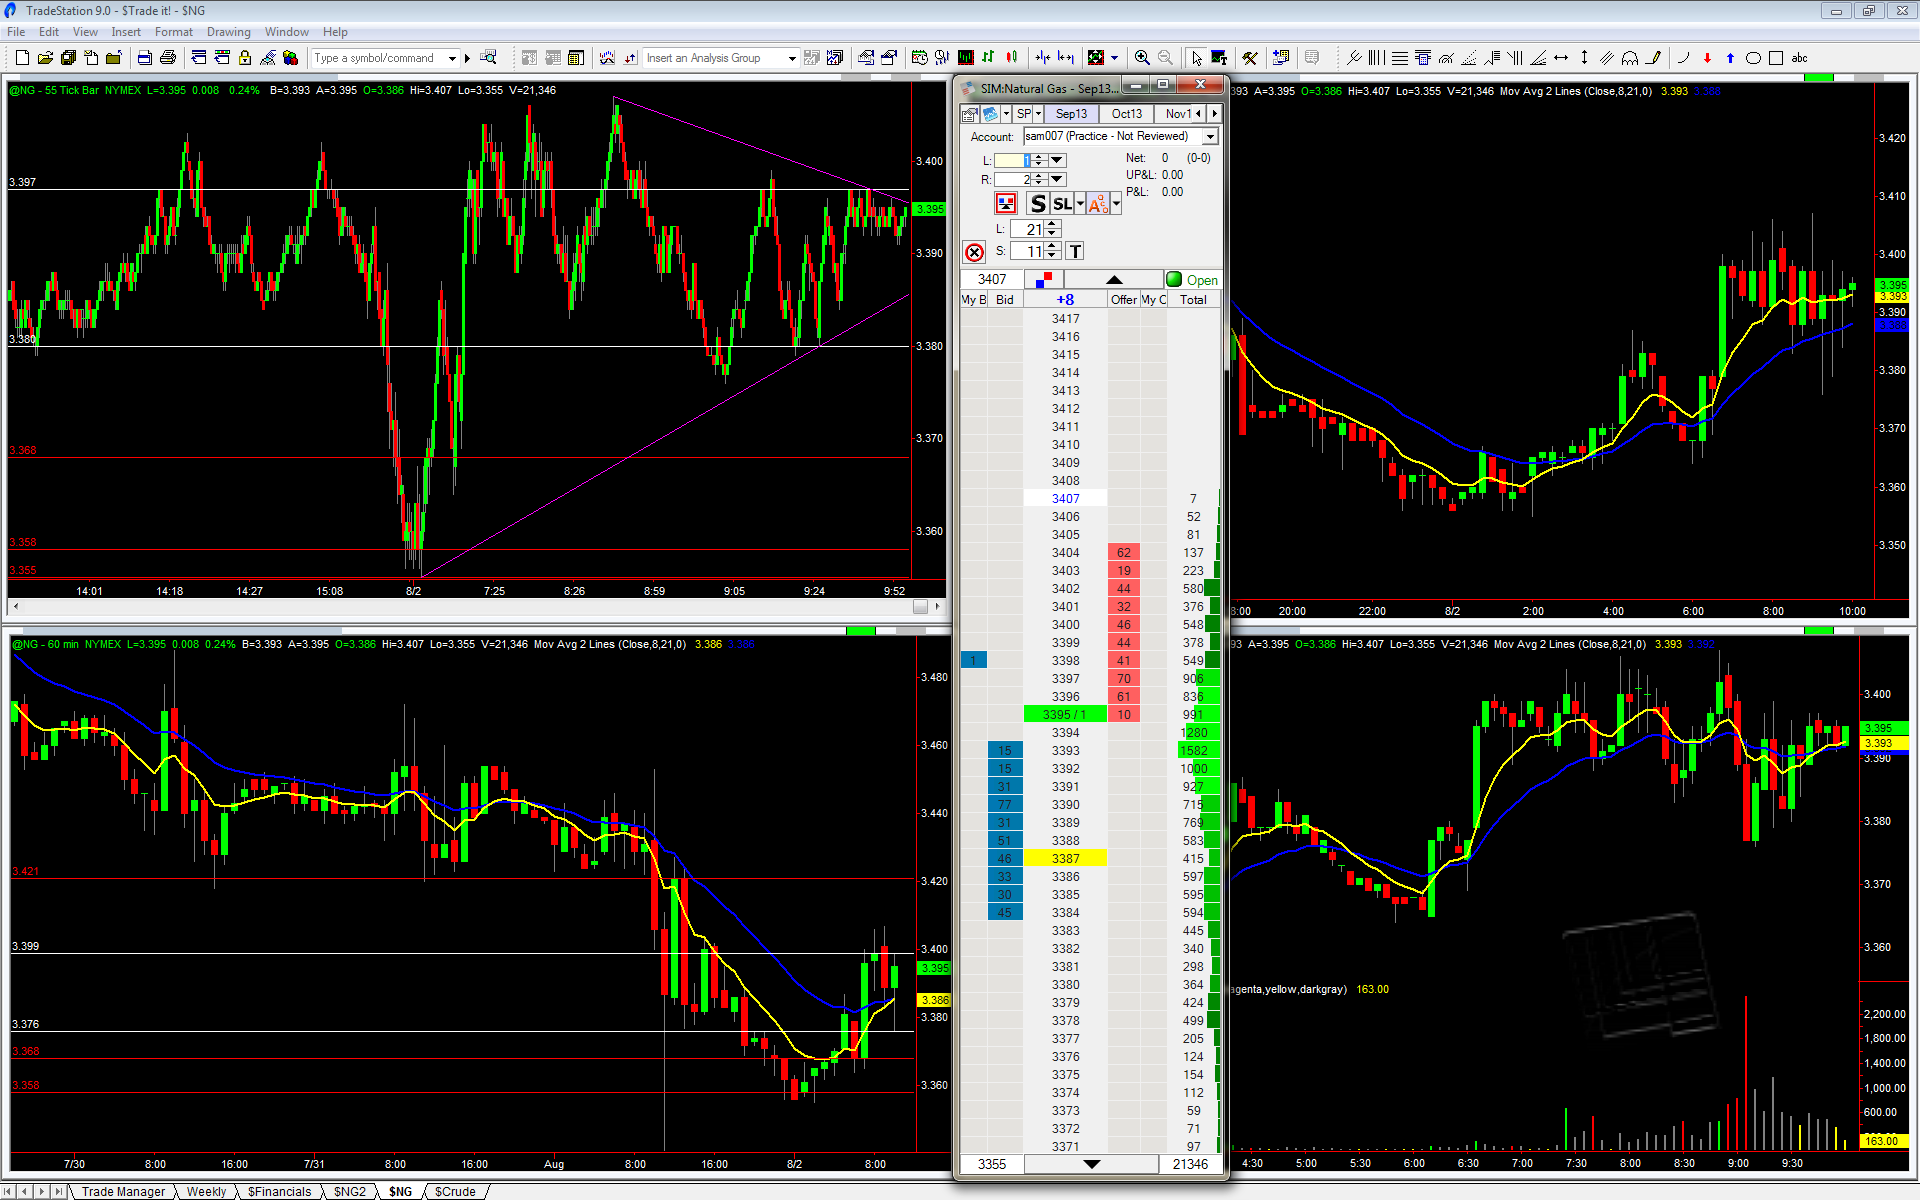Image resolution: width=1920 pixels, height=1200 pixels.
Task: Click the yellow 3387 price cell
Action: [x=1065, y=858]
